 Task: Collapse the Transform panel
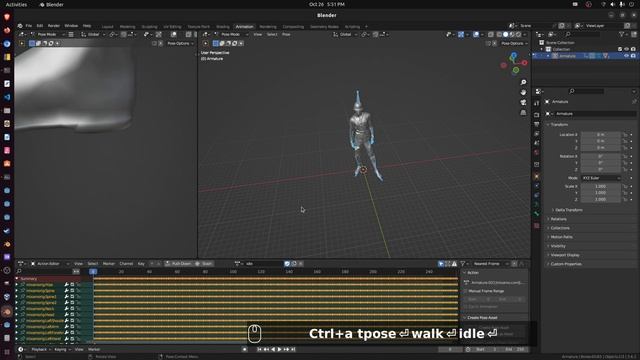[x=559, y=124]
